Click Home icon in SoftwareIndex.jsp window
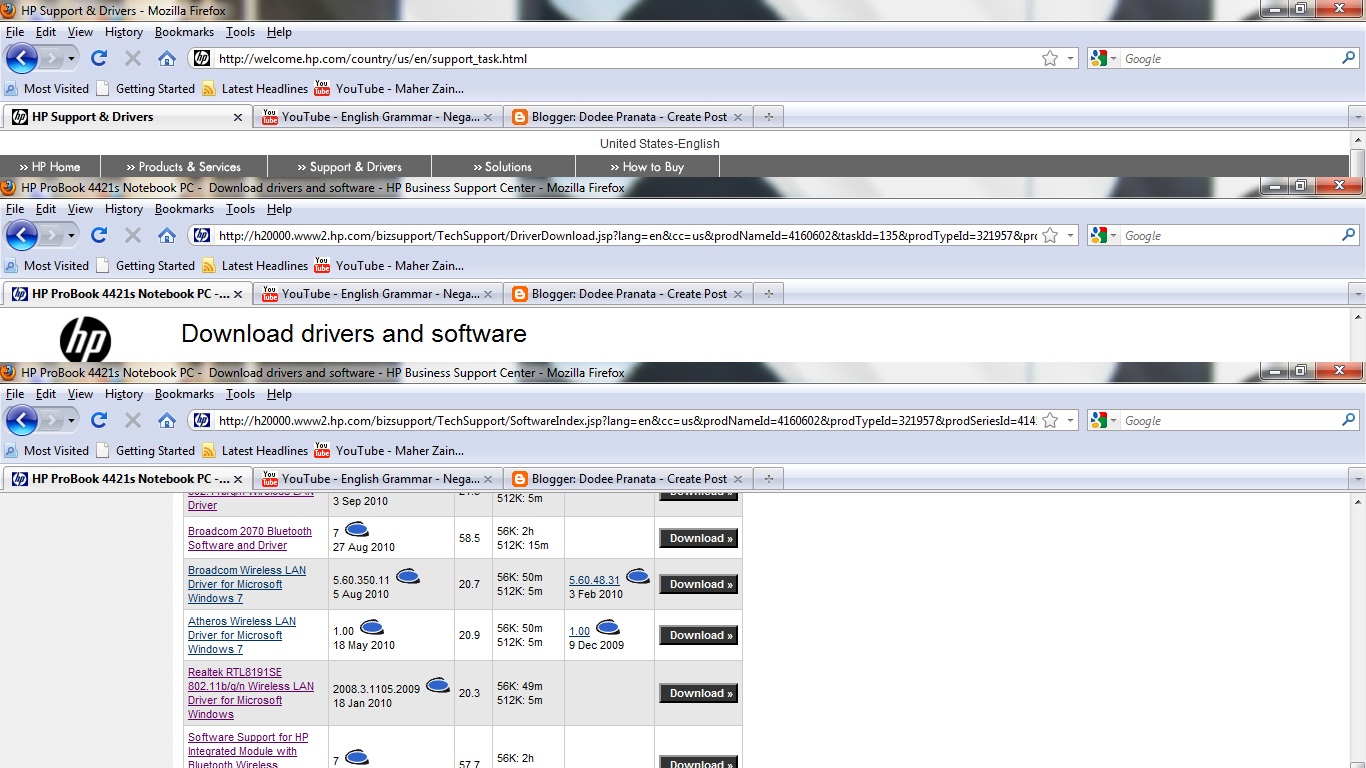Image resolution: width=1366 pixels, height=768 pixels. click(167, 420)
